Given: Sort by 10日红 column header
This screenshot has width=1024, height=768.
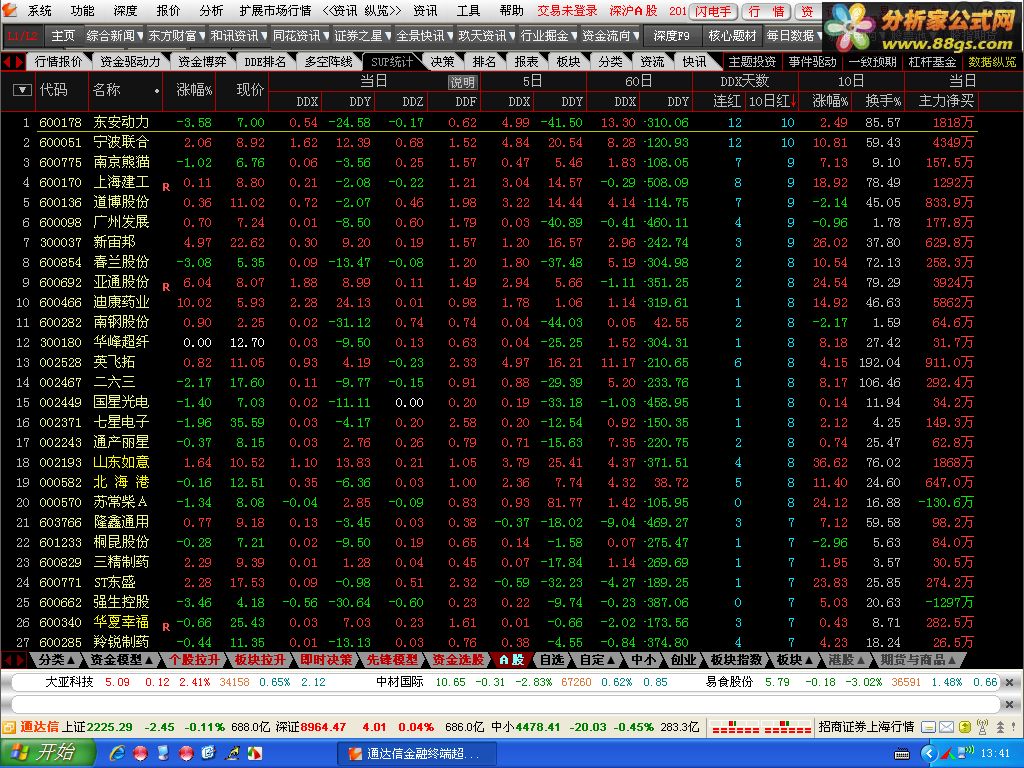Looking at the screenshot, I should [773, 102].
